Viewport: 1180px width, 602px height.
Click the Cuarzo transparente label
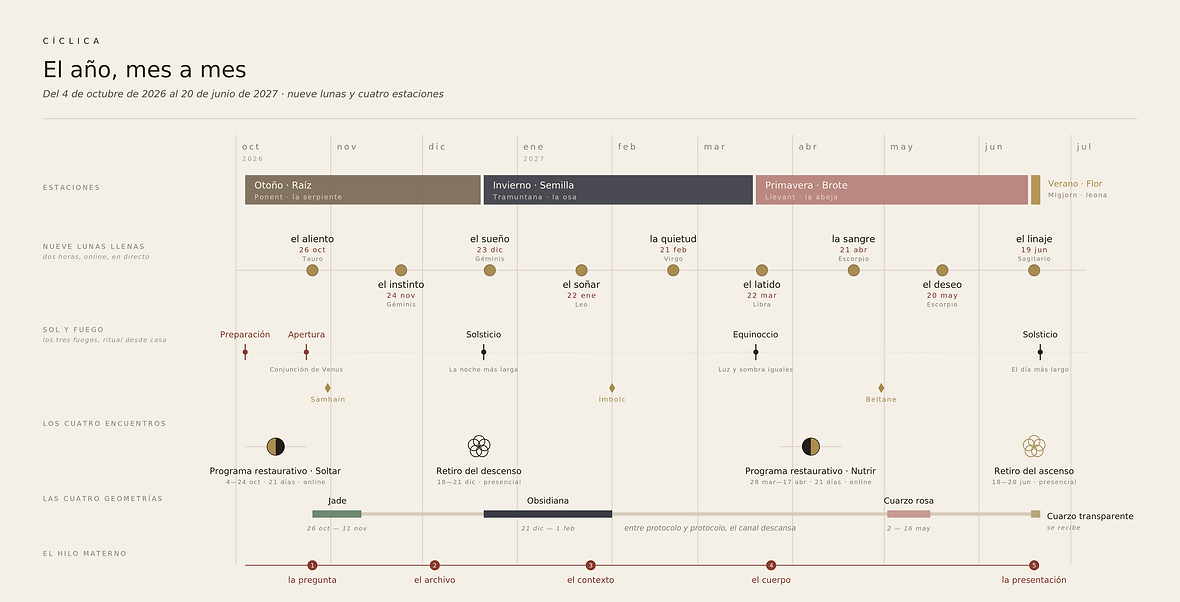(1090, 516)
